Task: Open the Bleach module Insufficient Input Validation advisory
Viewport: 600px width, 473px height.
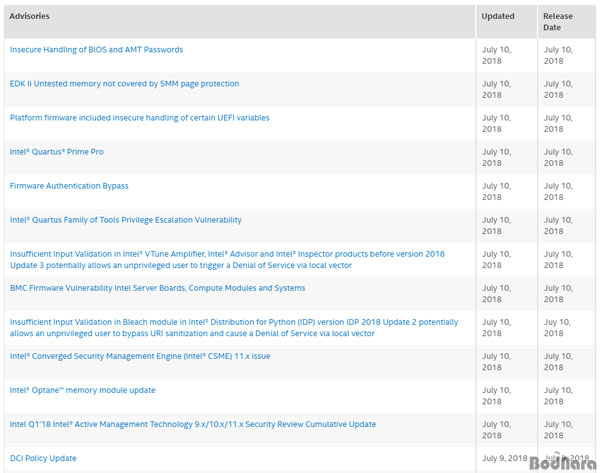Action: point(234,328)
